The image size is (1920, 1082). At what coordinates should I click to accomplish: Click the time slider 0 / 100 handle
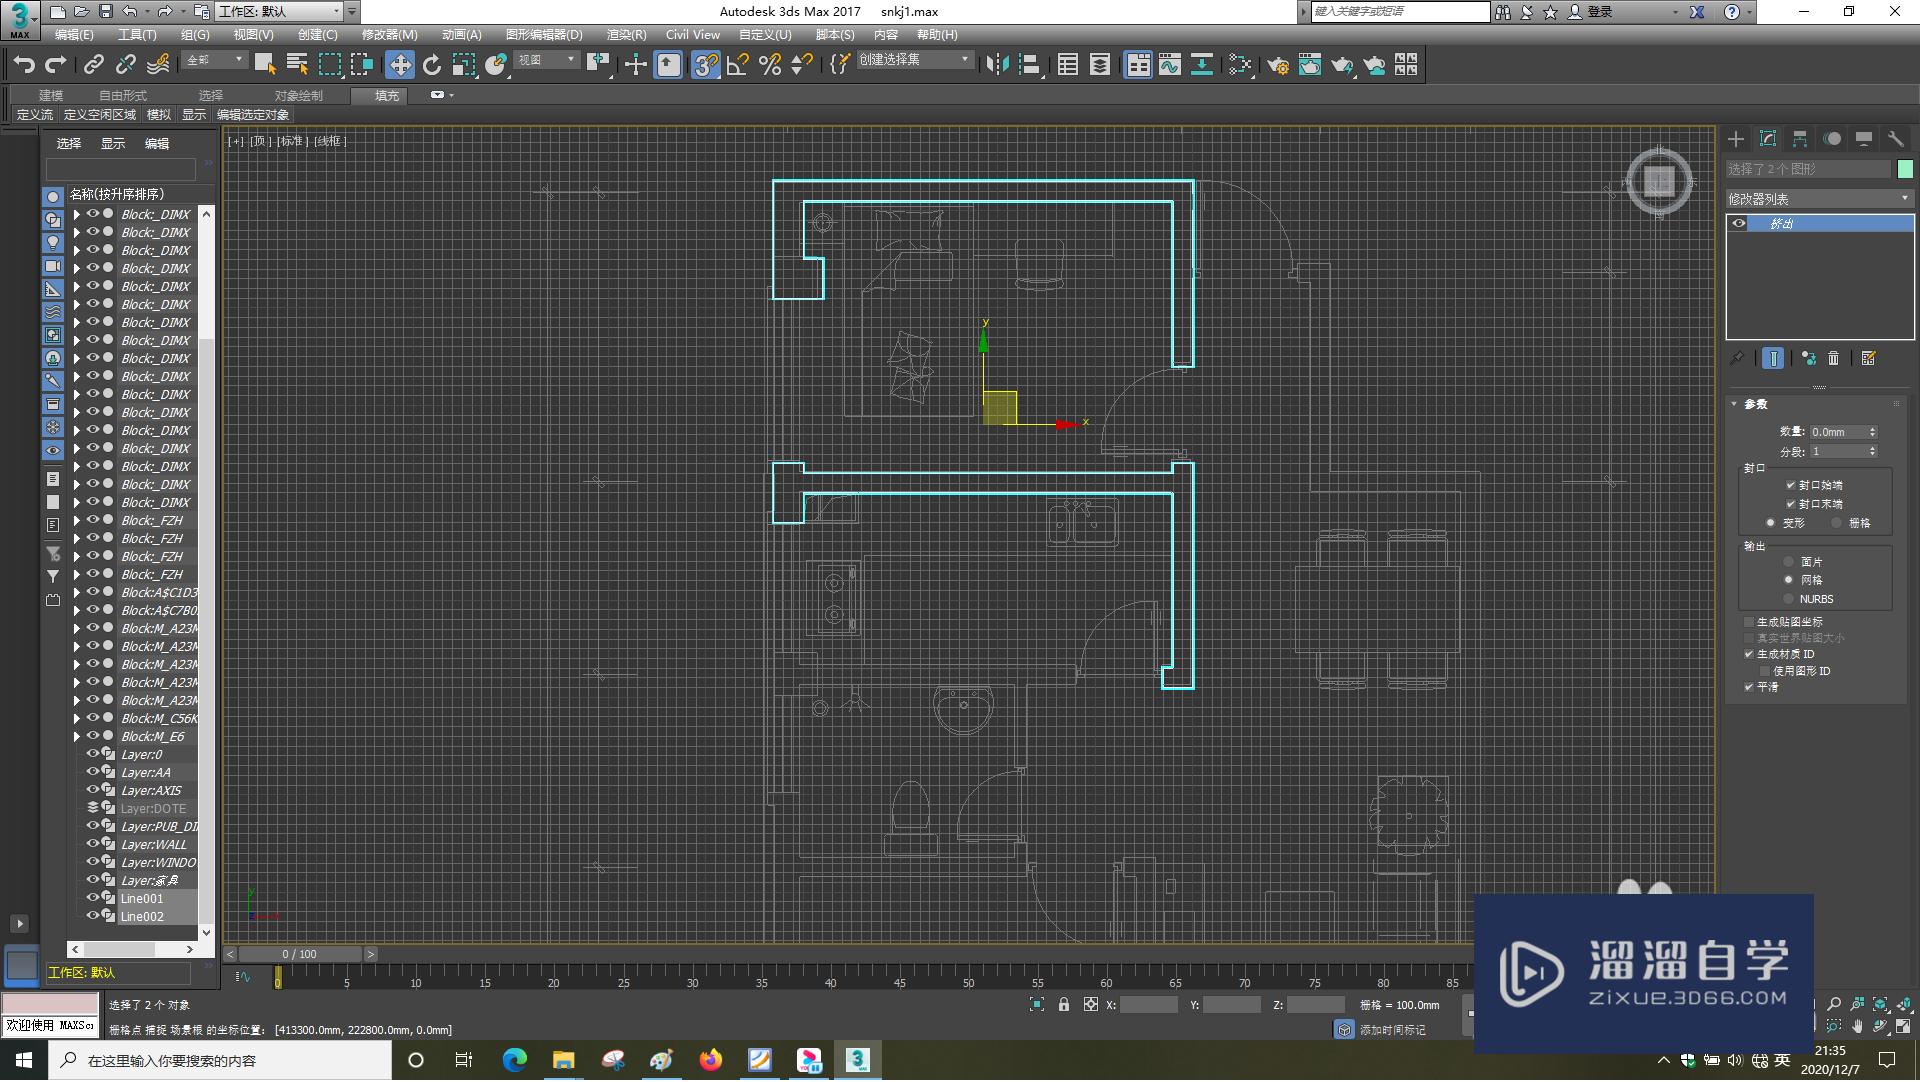(x=299, y=954)
